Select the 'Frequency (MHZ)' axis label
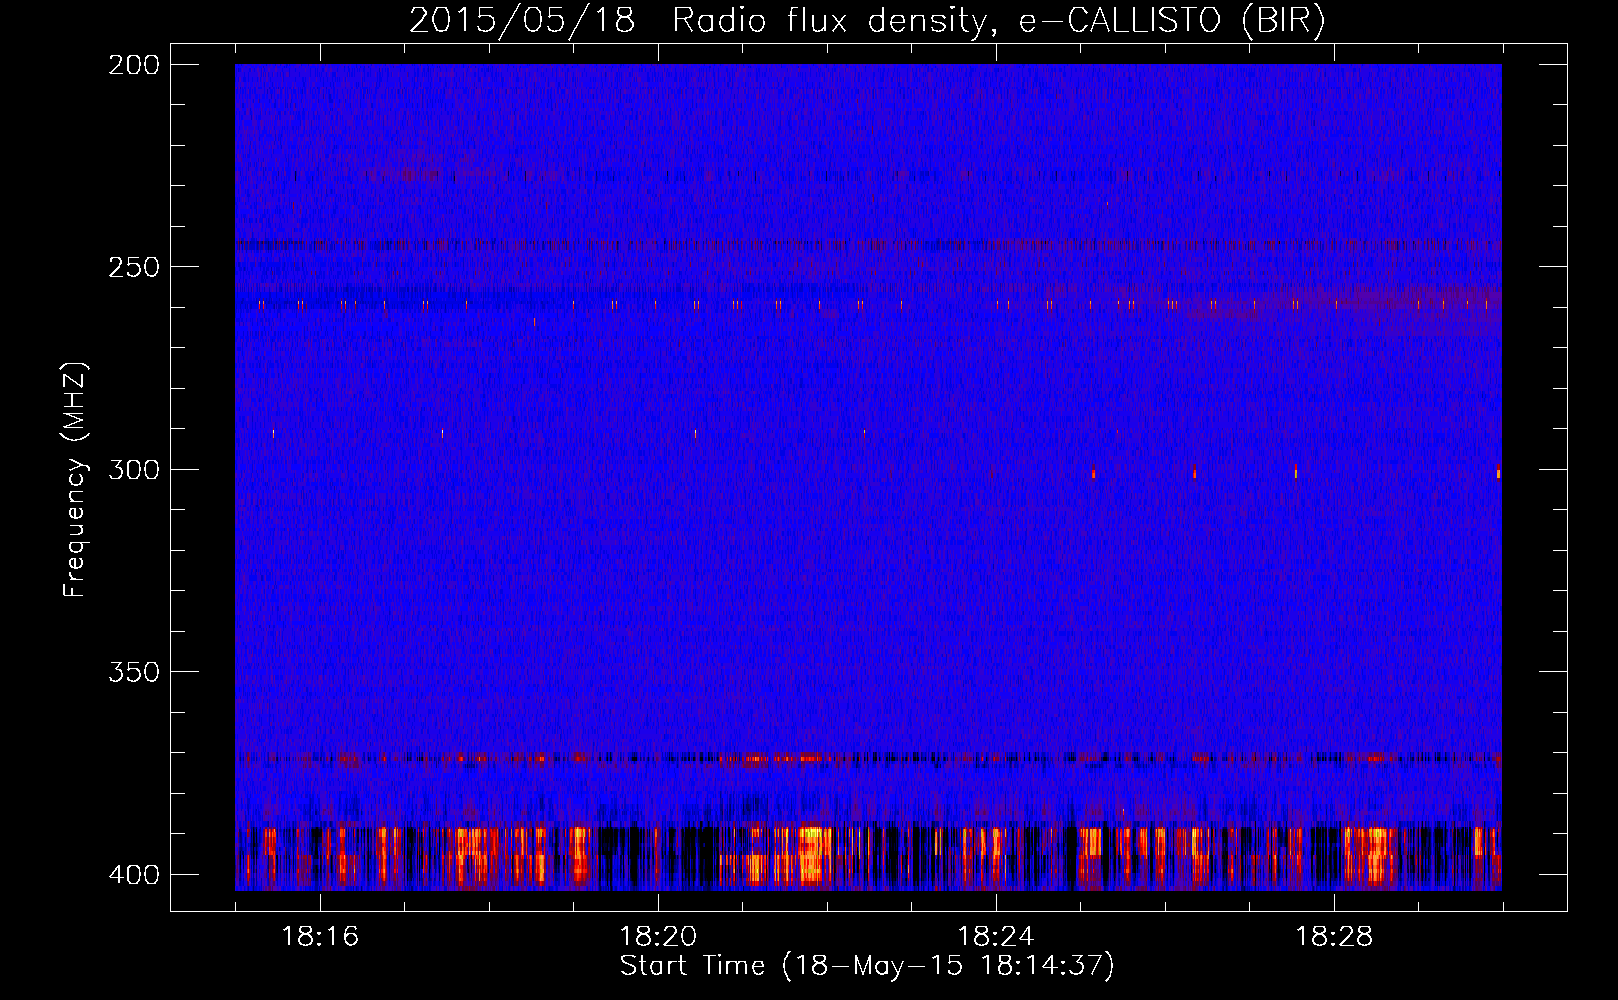Image resolution: width=1618 pixels, height=1000 pixels. [75, 479]
